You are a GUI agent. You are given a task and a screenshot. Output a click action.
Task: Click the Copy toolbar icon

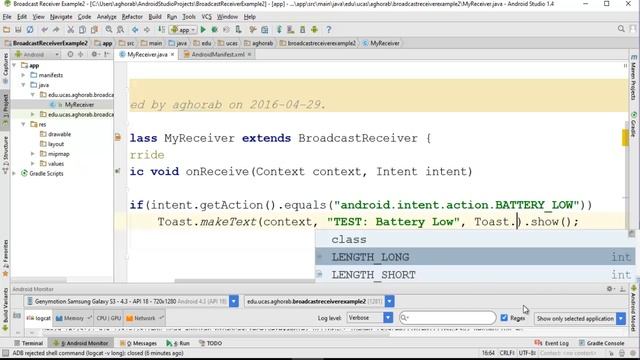(82, 29)
